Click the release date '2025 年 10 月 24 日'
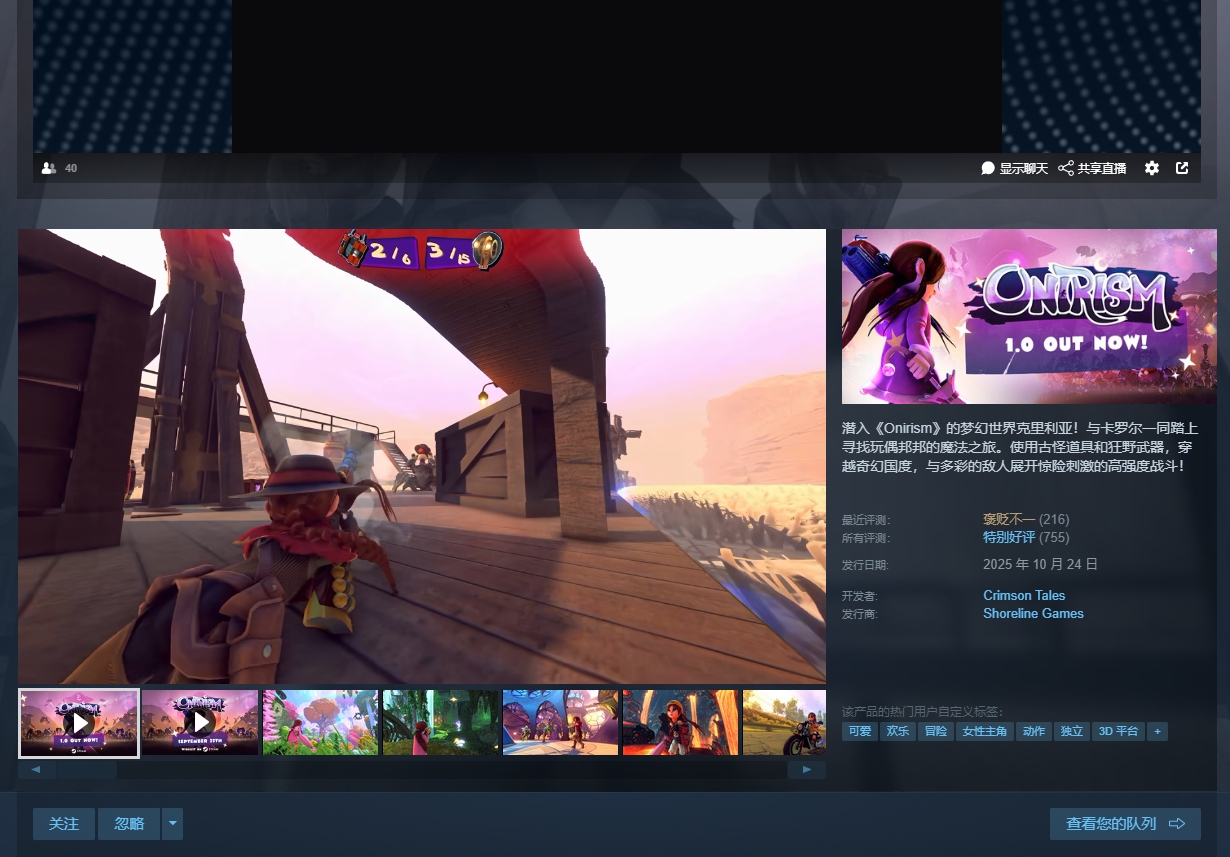Viewport: 1230px width, 857px height. [x=1040, y=564]
